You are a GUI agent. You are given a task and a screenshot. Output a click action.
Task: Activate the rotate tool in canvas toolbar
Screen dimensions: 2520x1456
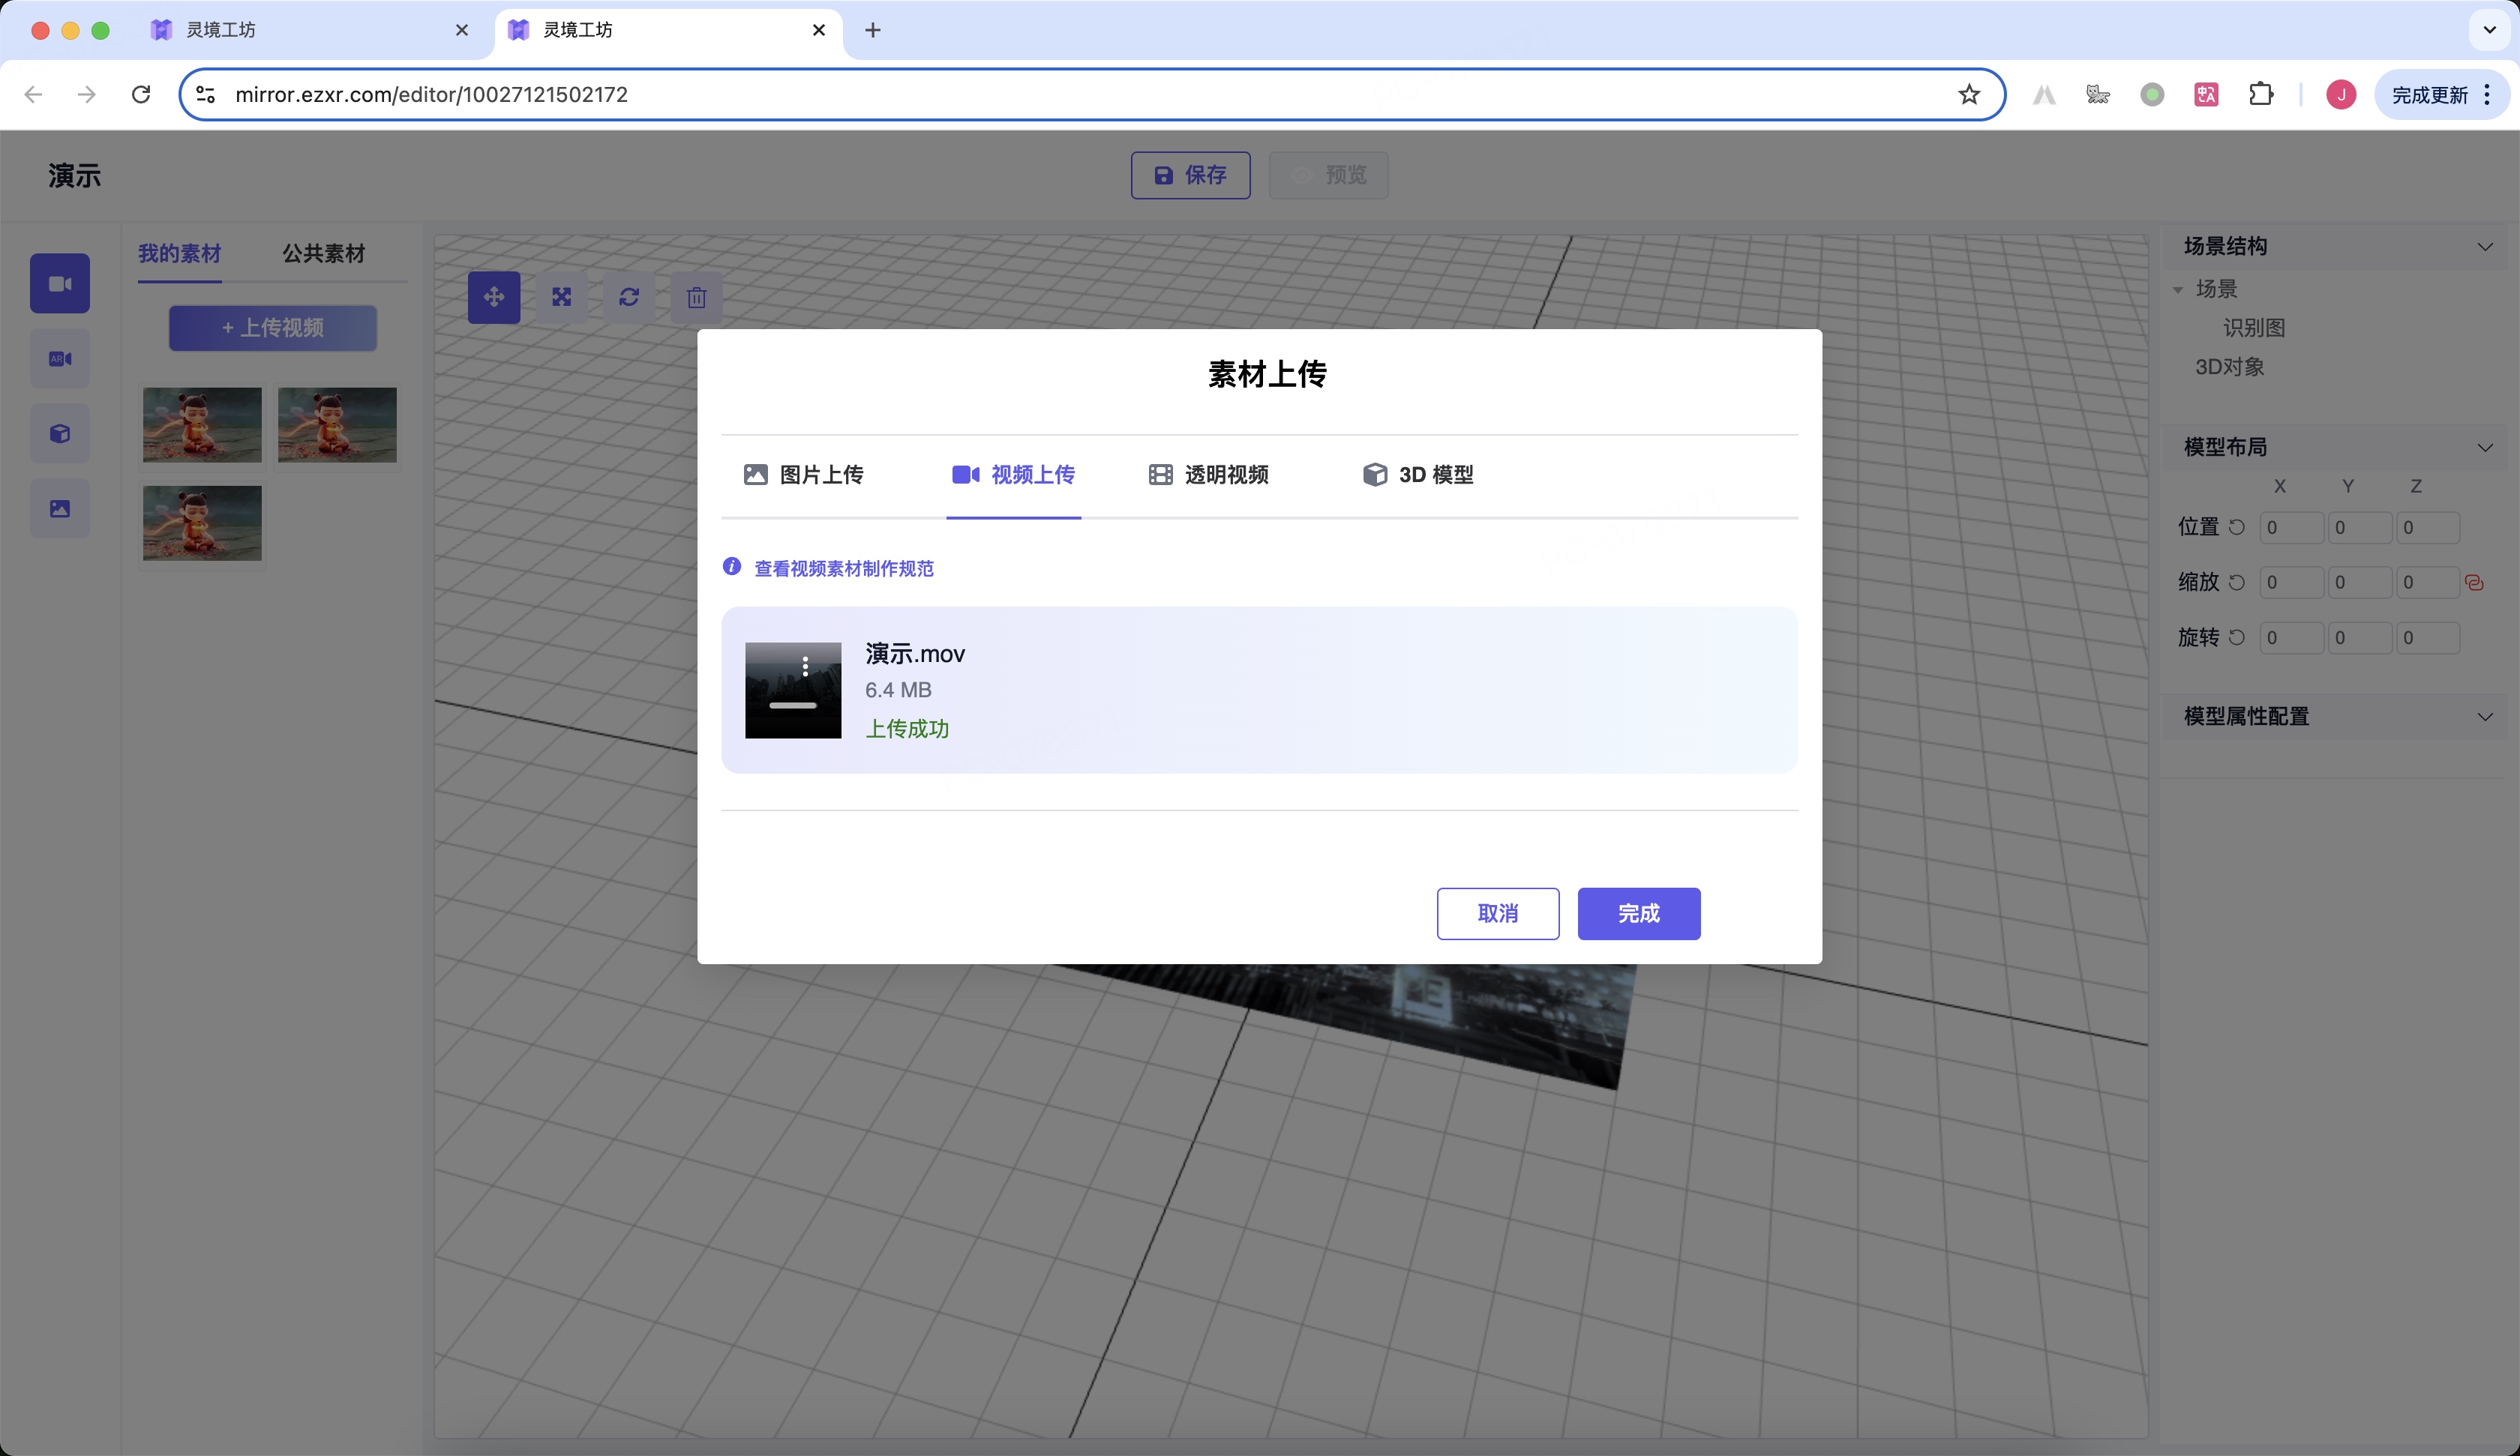[629, 297]
